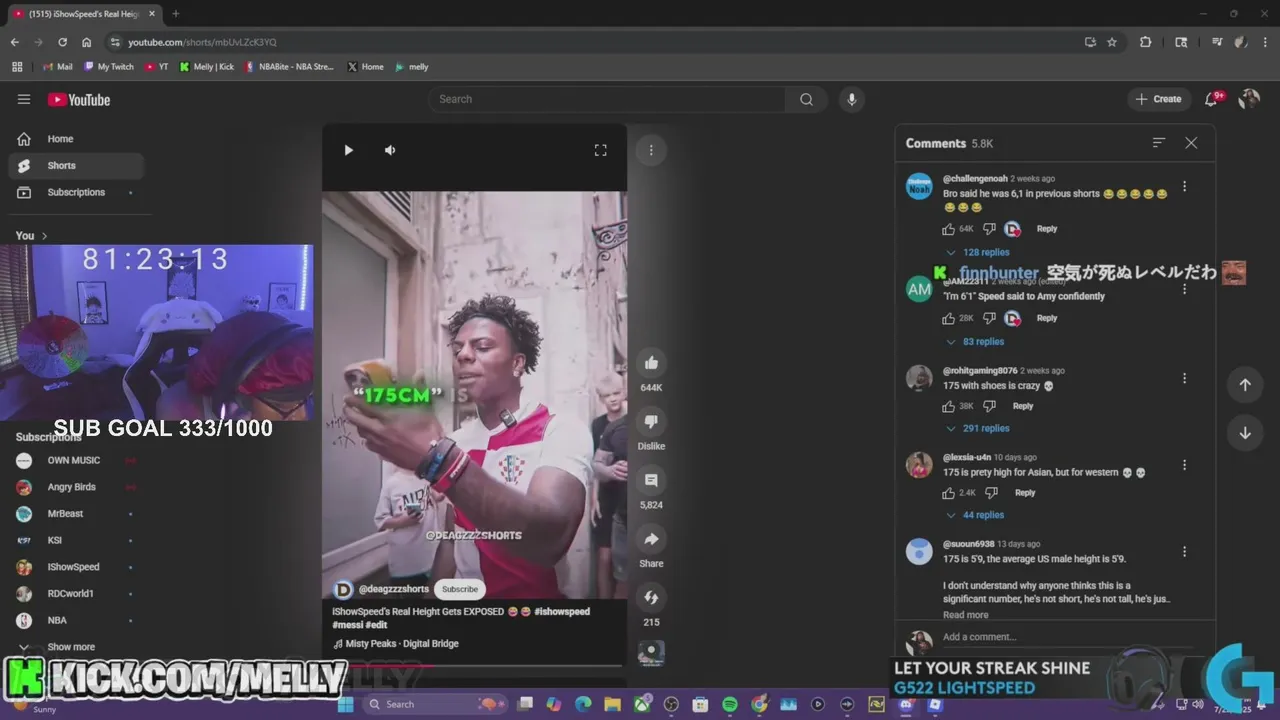Screen dimensions: 1280x720
Task: Open options menu for suoun6938 comment
Action: 1184,552
